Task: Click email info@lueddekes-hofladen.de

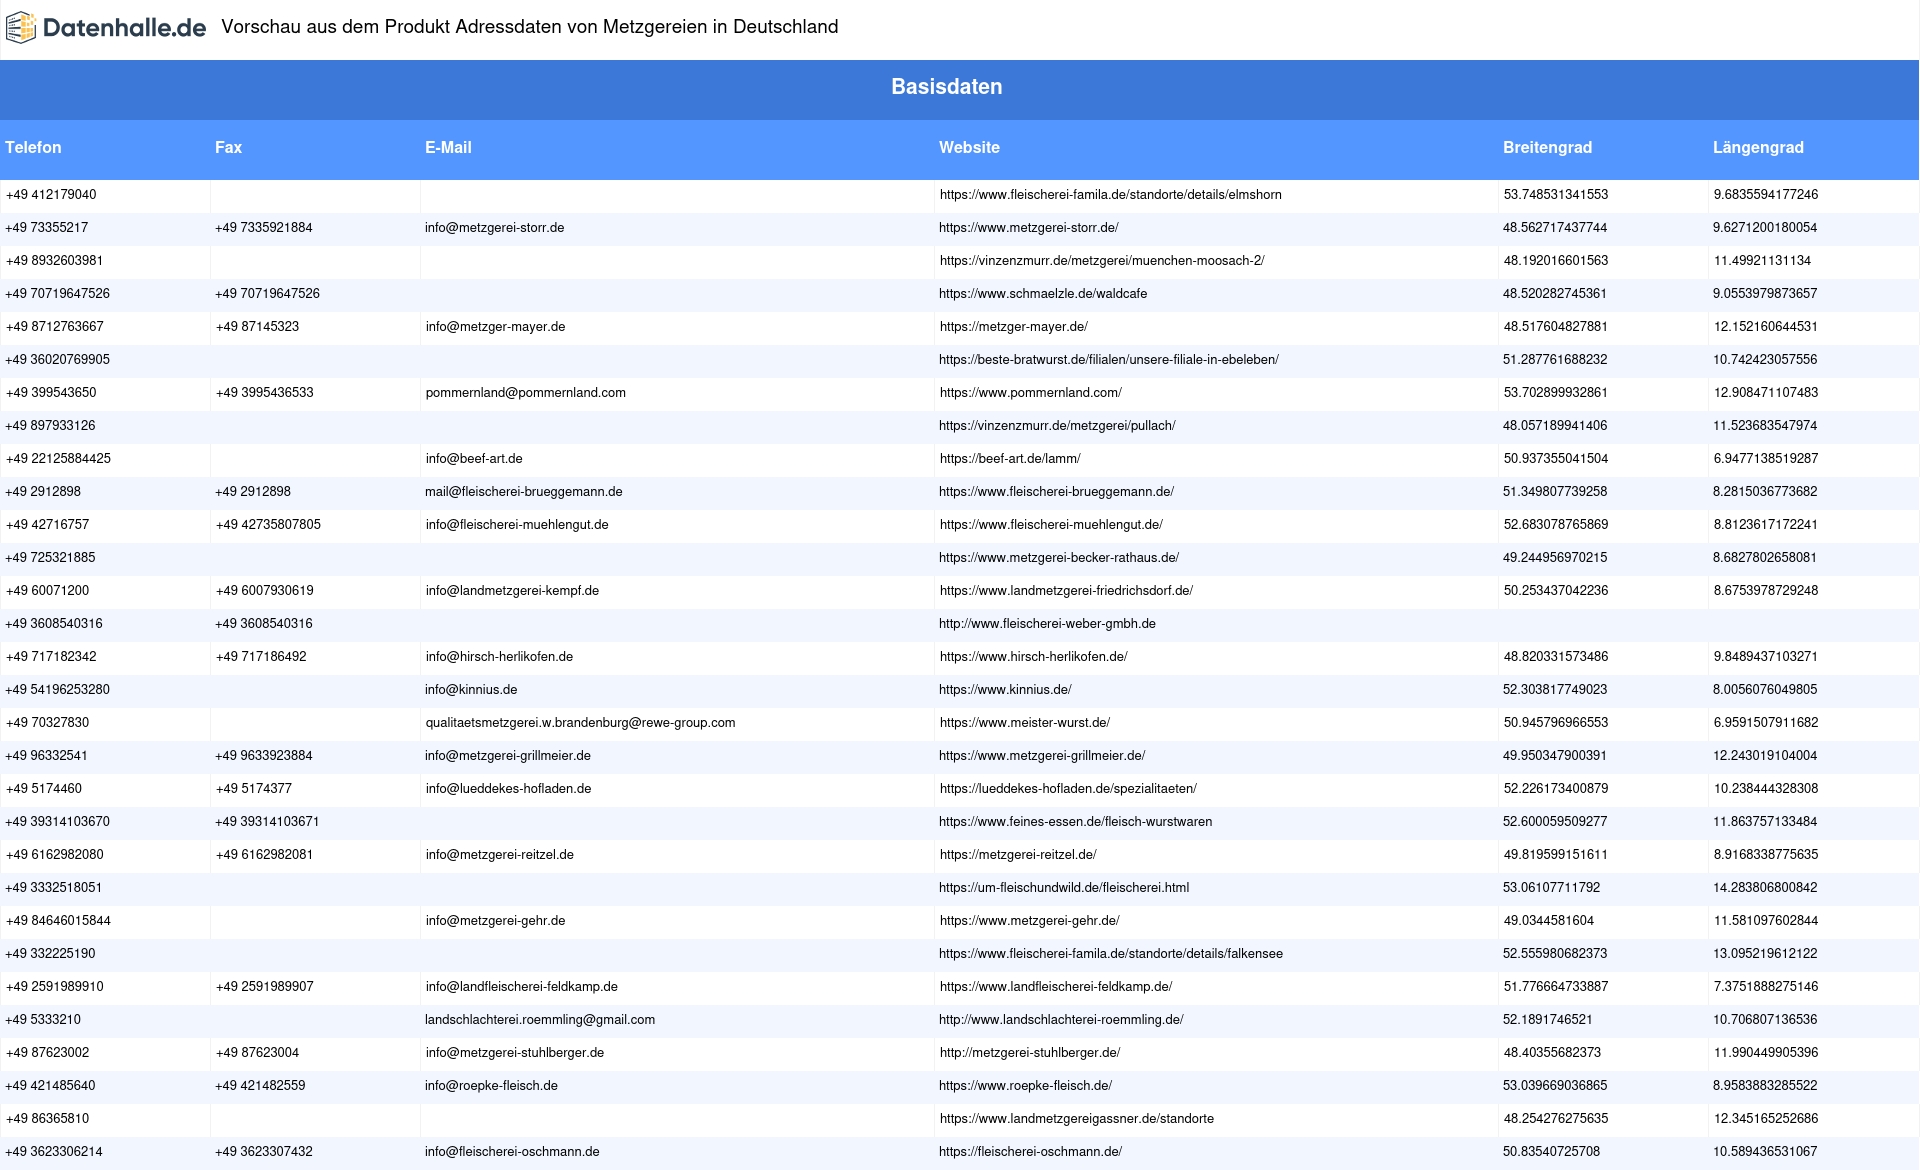Action: [x=508, y=789]
